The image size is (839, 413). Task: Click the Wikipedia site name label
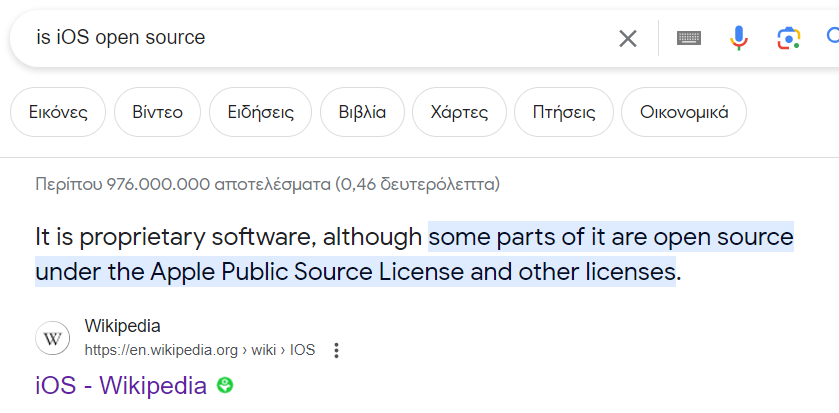pyautogui.click(x=123, y=326)
